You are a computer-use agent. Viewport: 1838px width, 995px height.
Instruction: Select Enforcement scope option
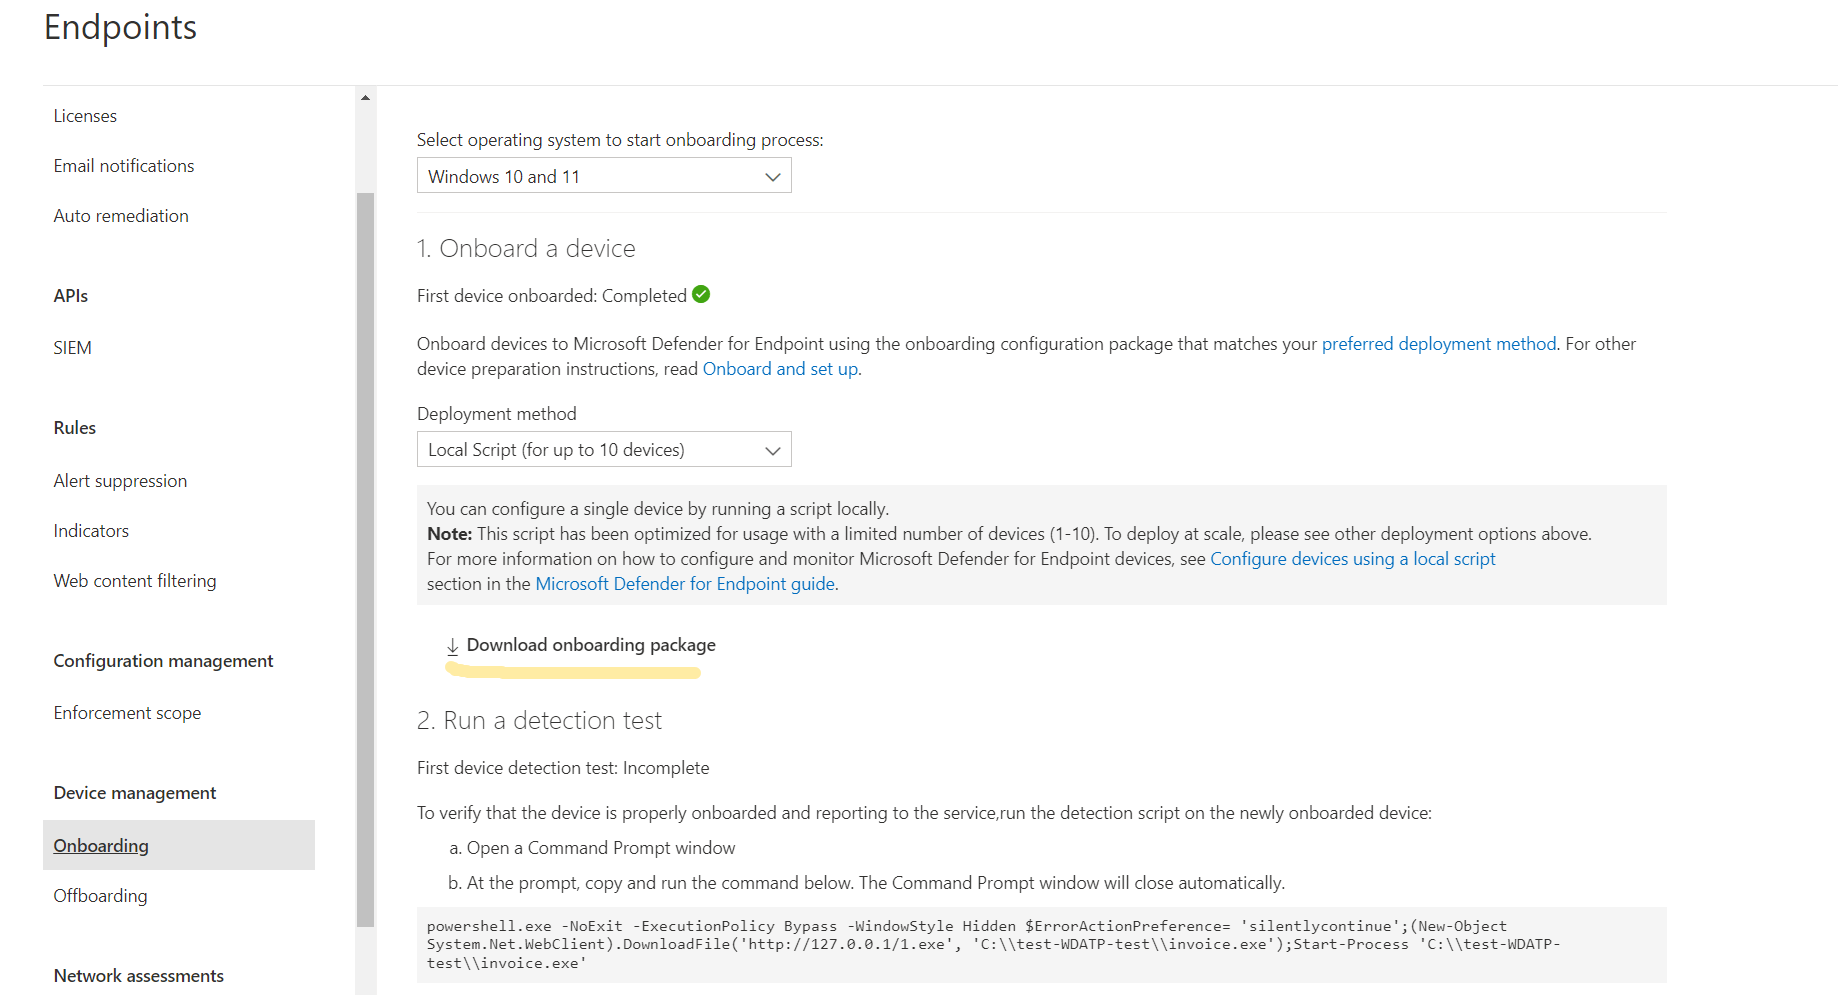point(127,713)
